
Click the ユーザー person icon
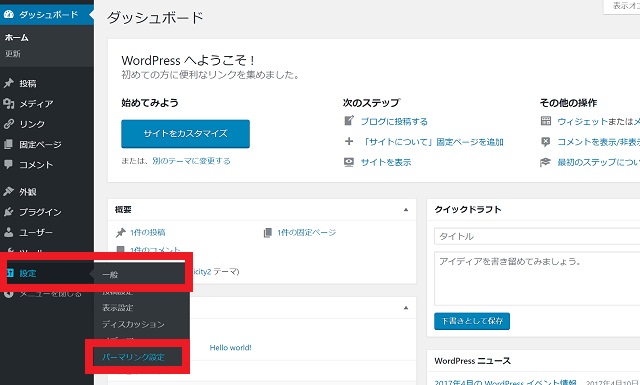click(9, 232)
